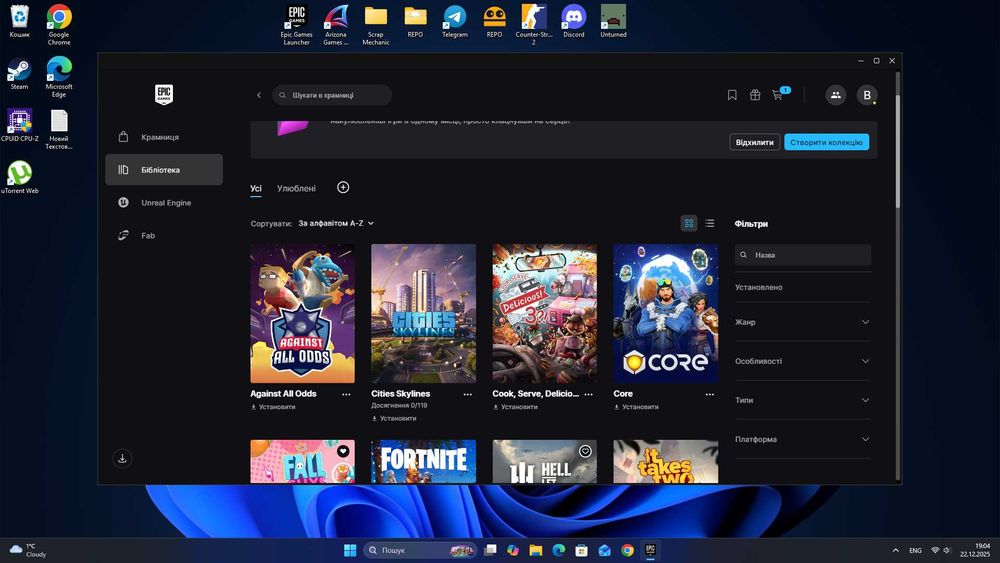Click the Epic Games logo in sidebar

click(x=164, y=94)
